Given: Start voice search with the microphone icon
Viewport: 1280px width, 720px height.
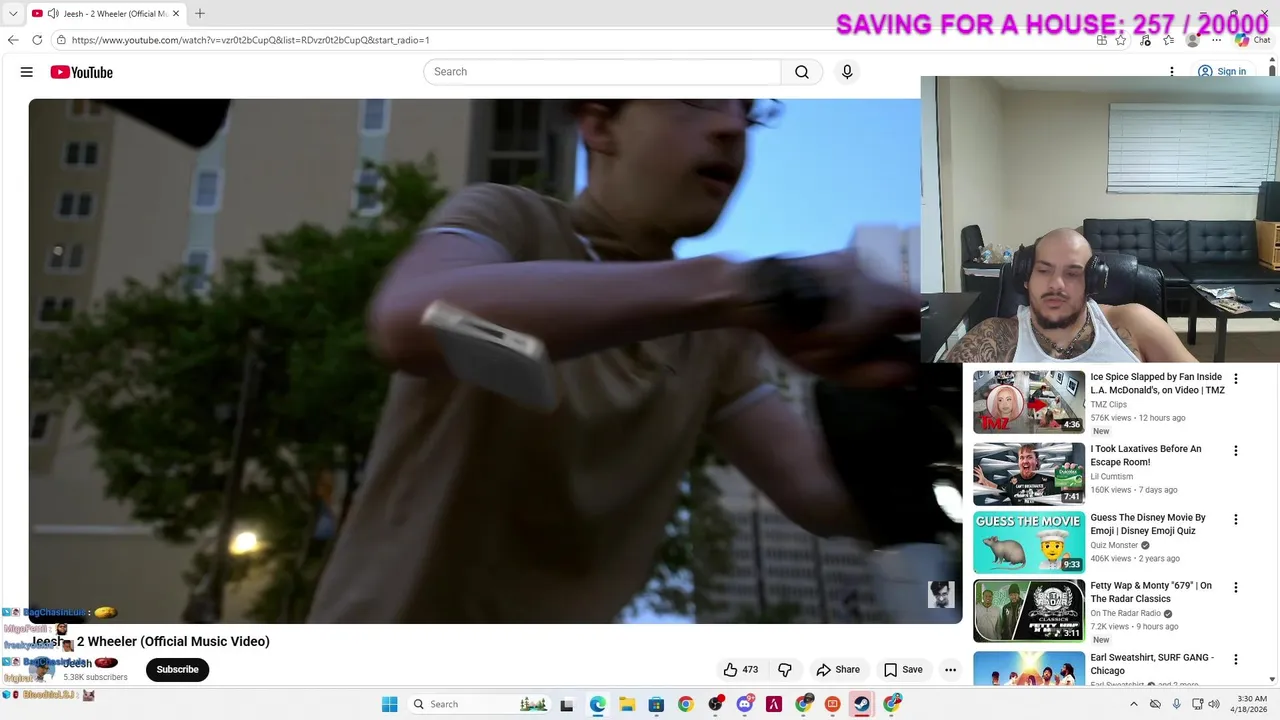Looking at the screenshot, I should [x=847, y=72].
